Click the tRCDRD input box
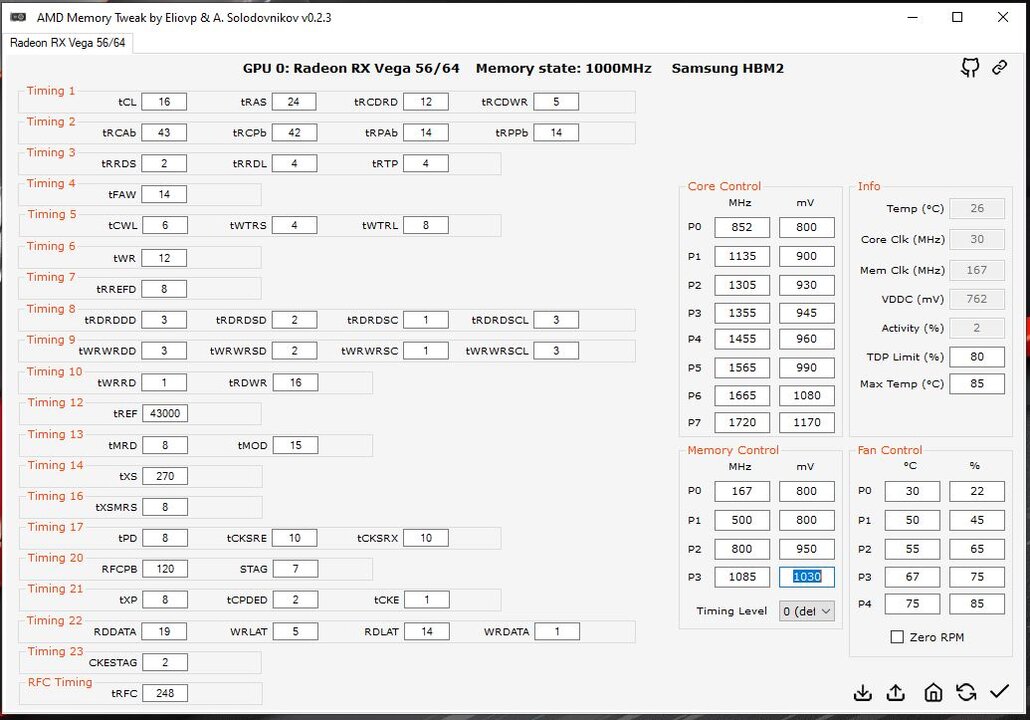1030x720 pixels. (x=426, y=102)
